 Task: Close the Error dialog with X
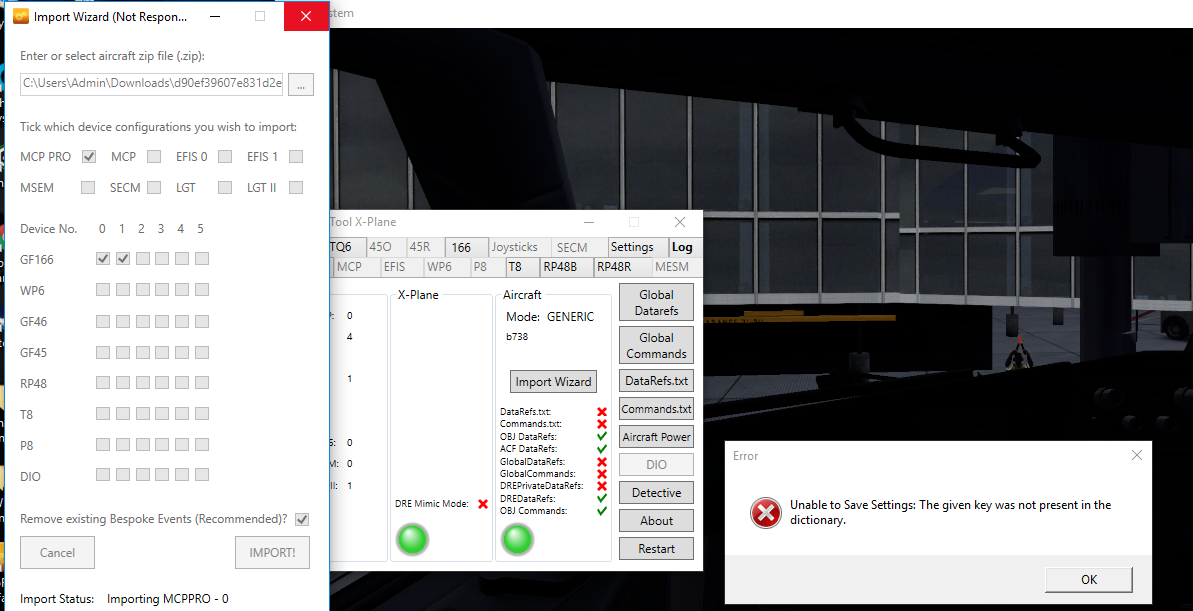tap(1136, 456)
